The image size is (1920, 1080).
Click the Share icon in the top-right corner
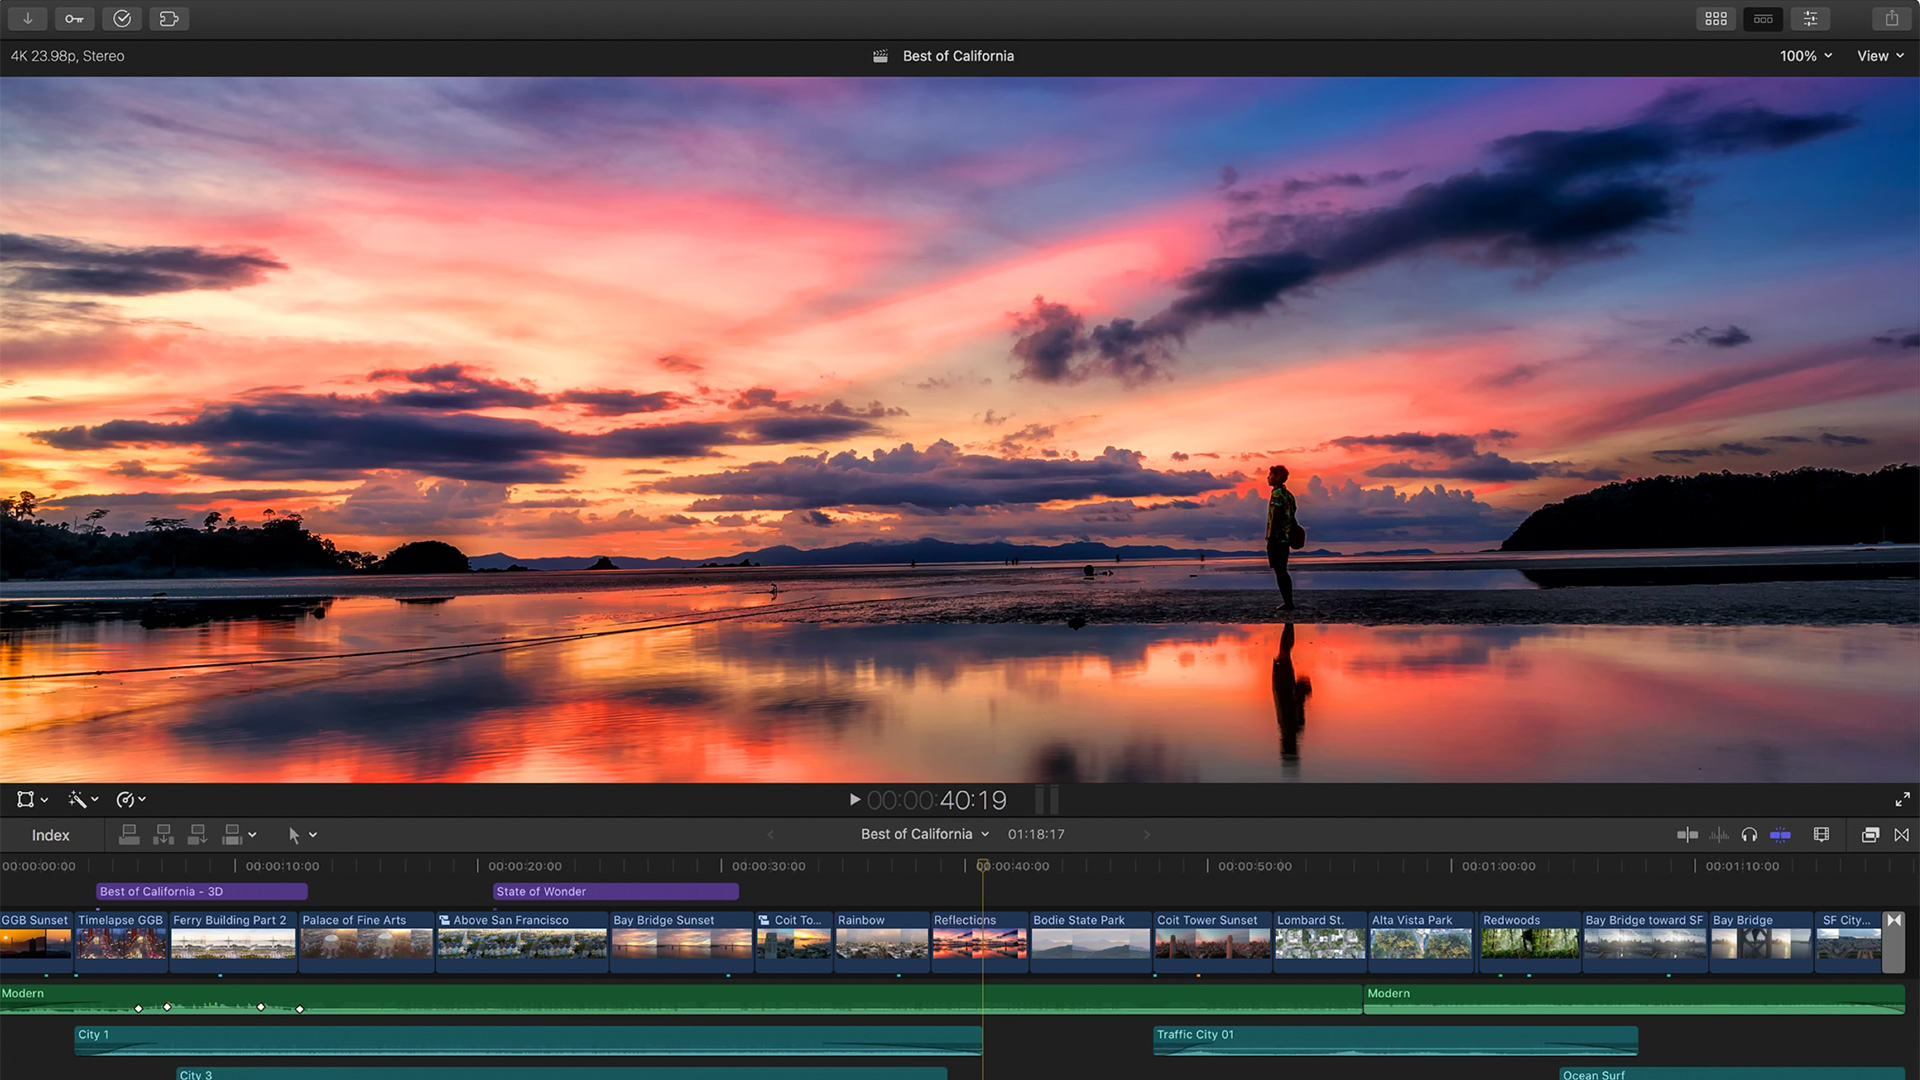coord(1890,18)
